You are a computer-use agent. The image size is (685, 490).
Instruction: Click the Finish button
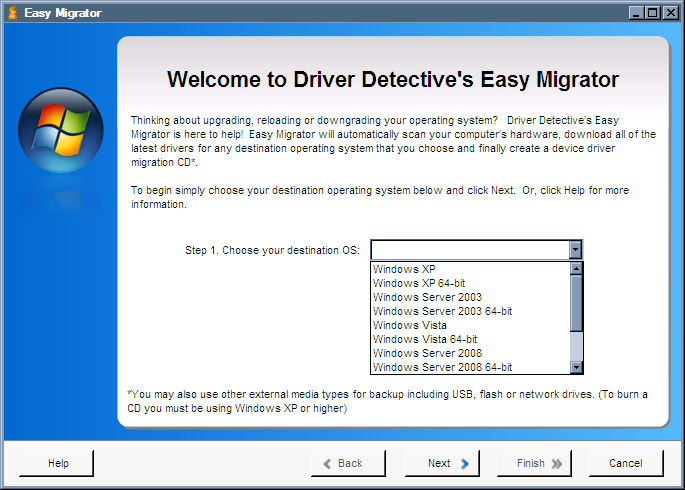click(x=534, y=463)
